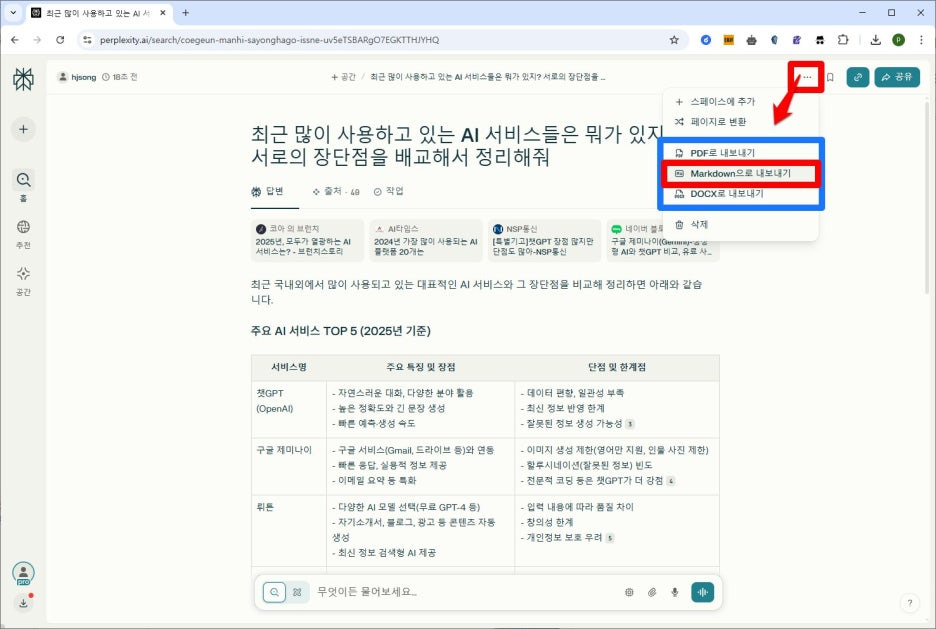Click the printer extension icon in toolbar
This screenshot has width=936, height=629.
pyautogui.click(x=752, y=40)
